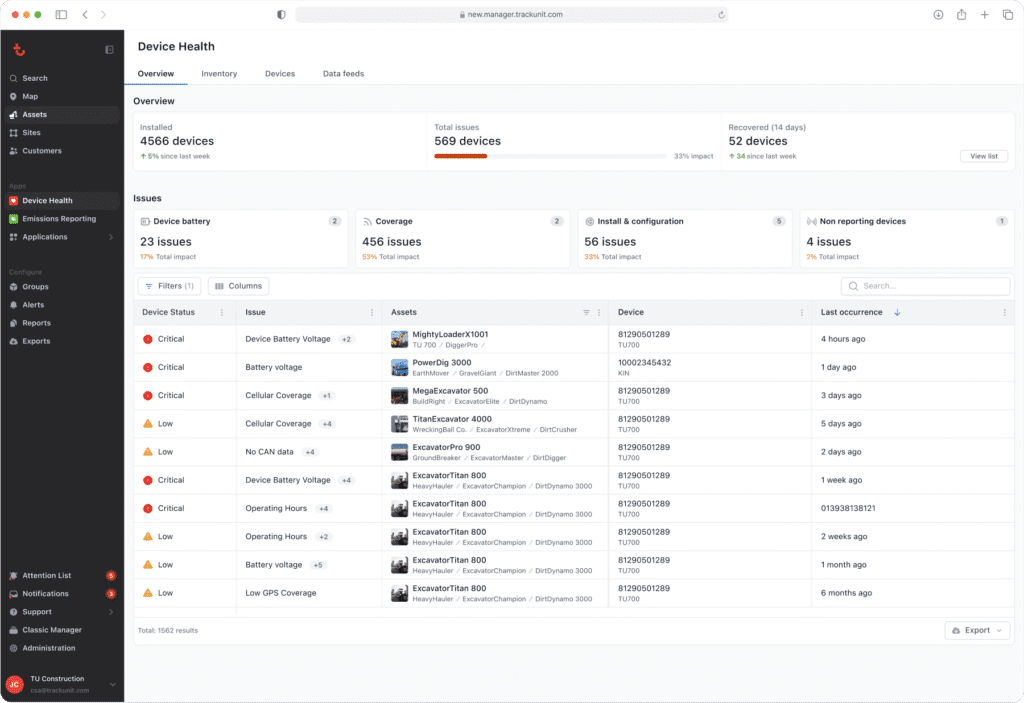Click the Trackunit logo icon
The height and width of the screenshot is (703, 1024).
coord(19,50)
